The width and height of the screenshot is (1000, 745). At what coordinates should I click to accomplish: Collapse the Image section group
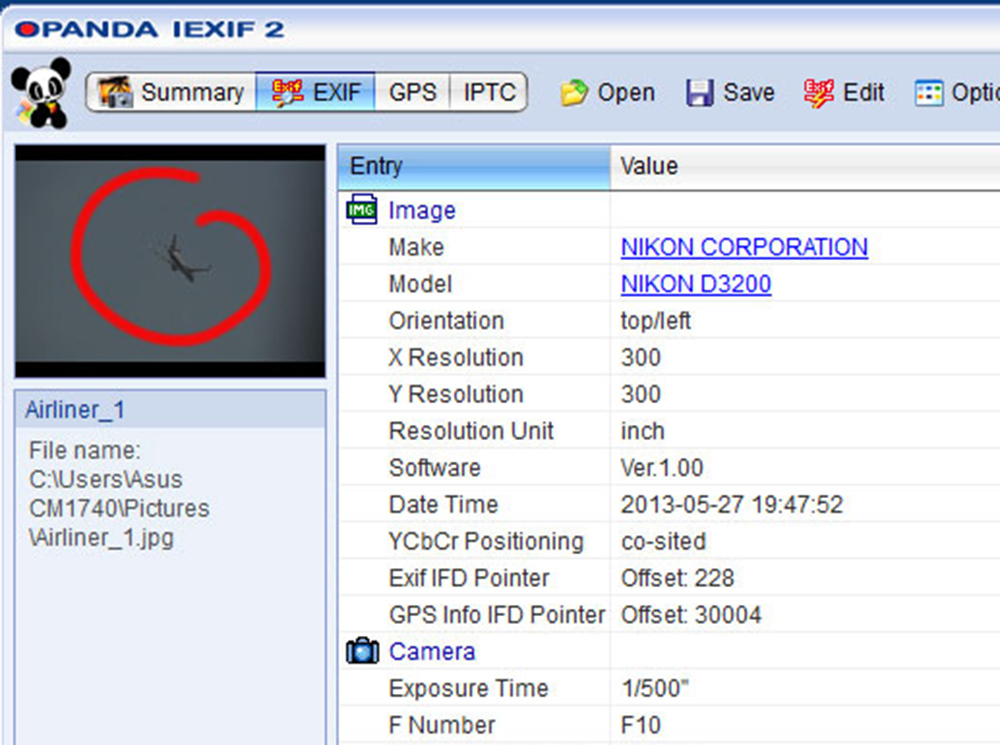tap(421, 211)
